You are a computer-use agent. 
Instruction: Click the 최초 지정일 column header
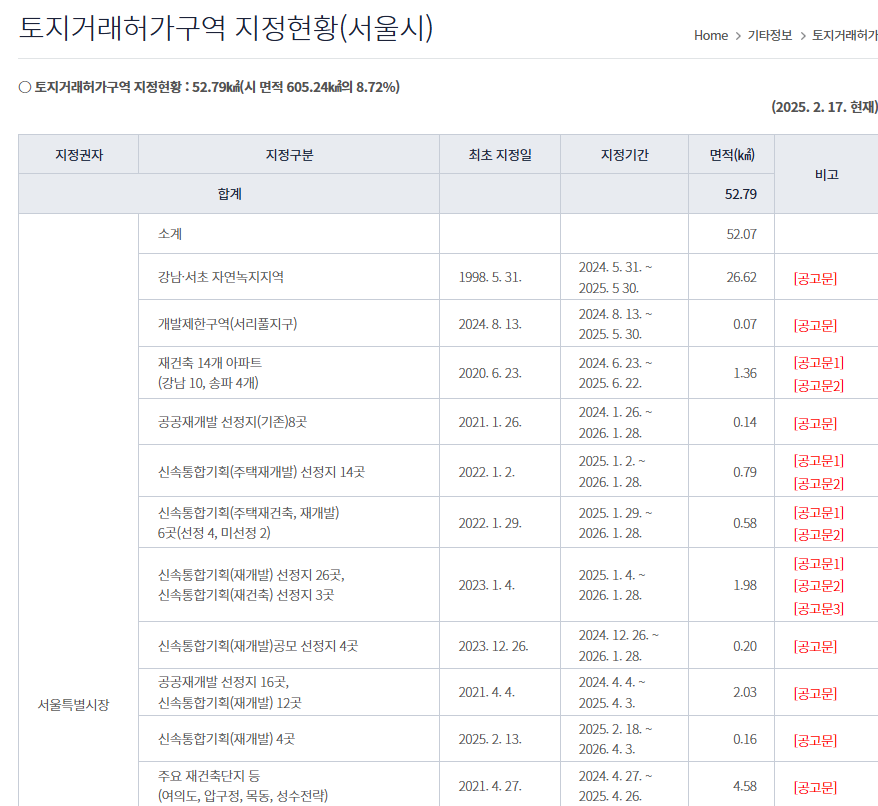(500, 155)
